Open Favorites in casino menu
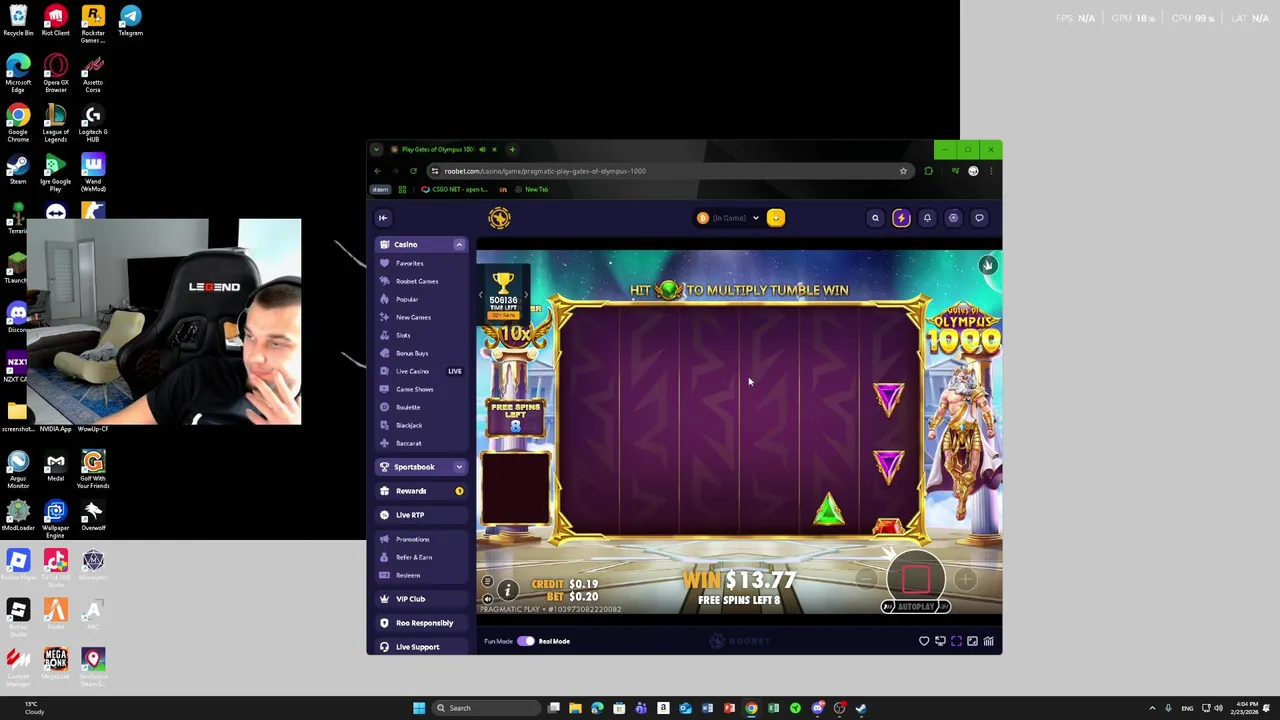 (x=409, y=263)
